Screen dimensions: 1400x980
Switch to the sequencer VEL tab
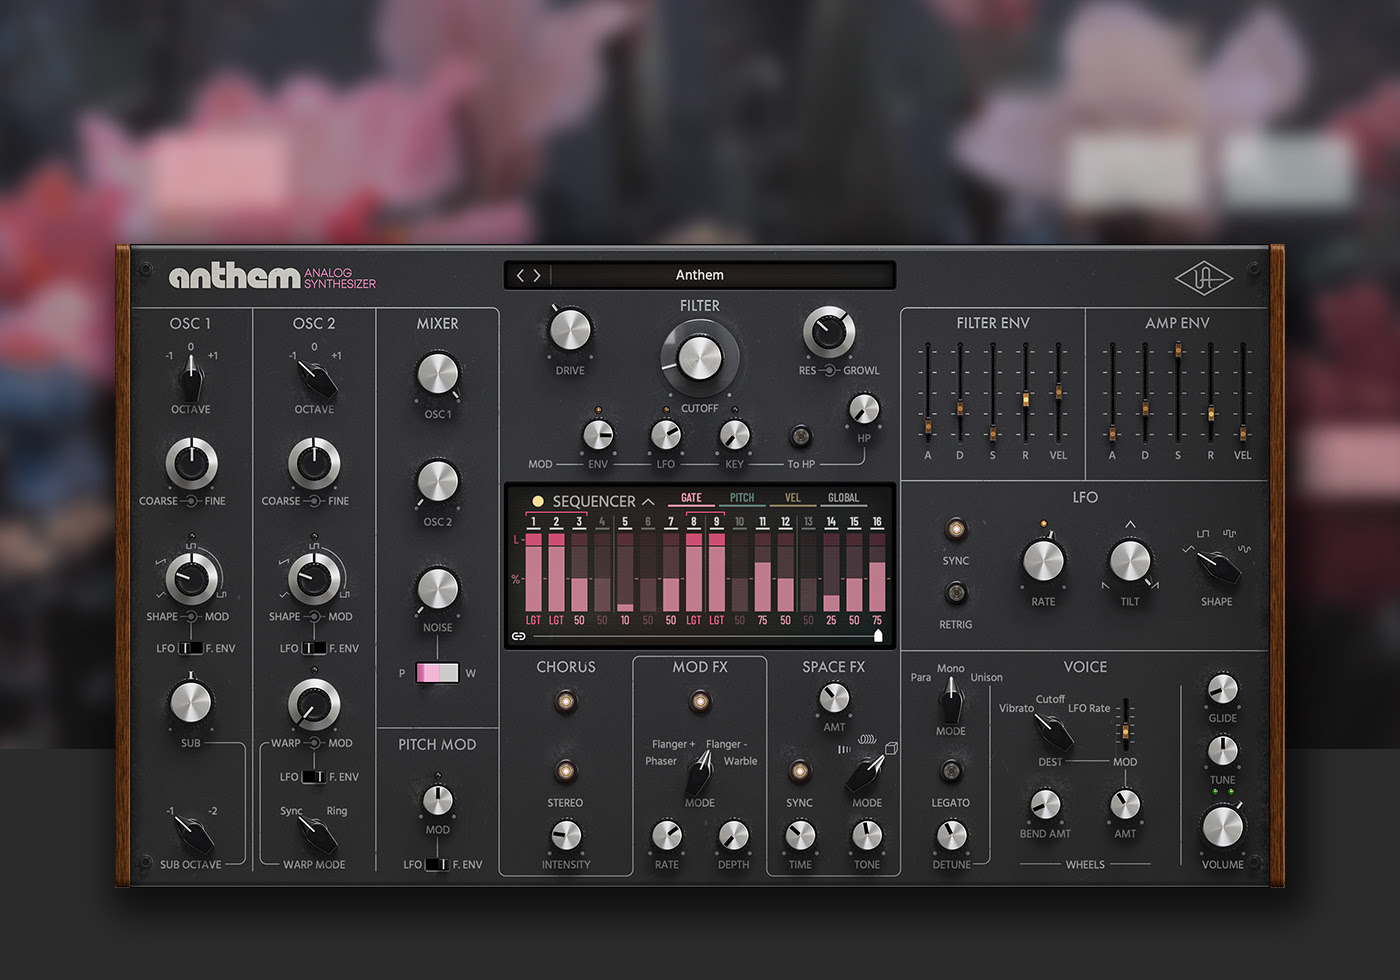click(793, 498)
